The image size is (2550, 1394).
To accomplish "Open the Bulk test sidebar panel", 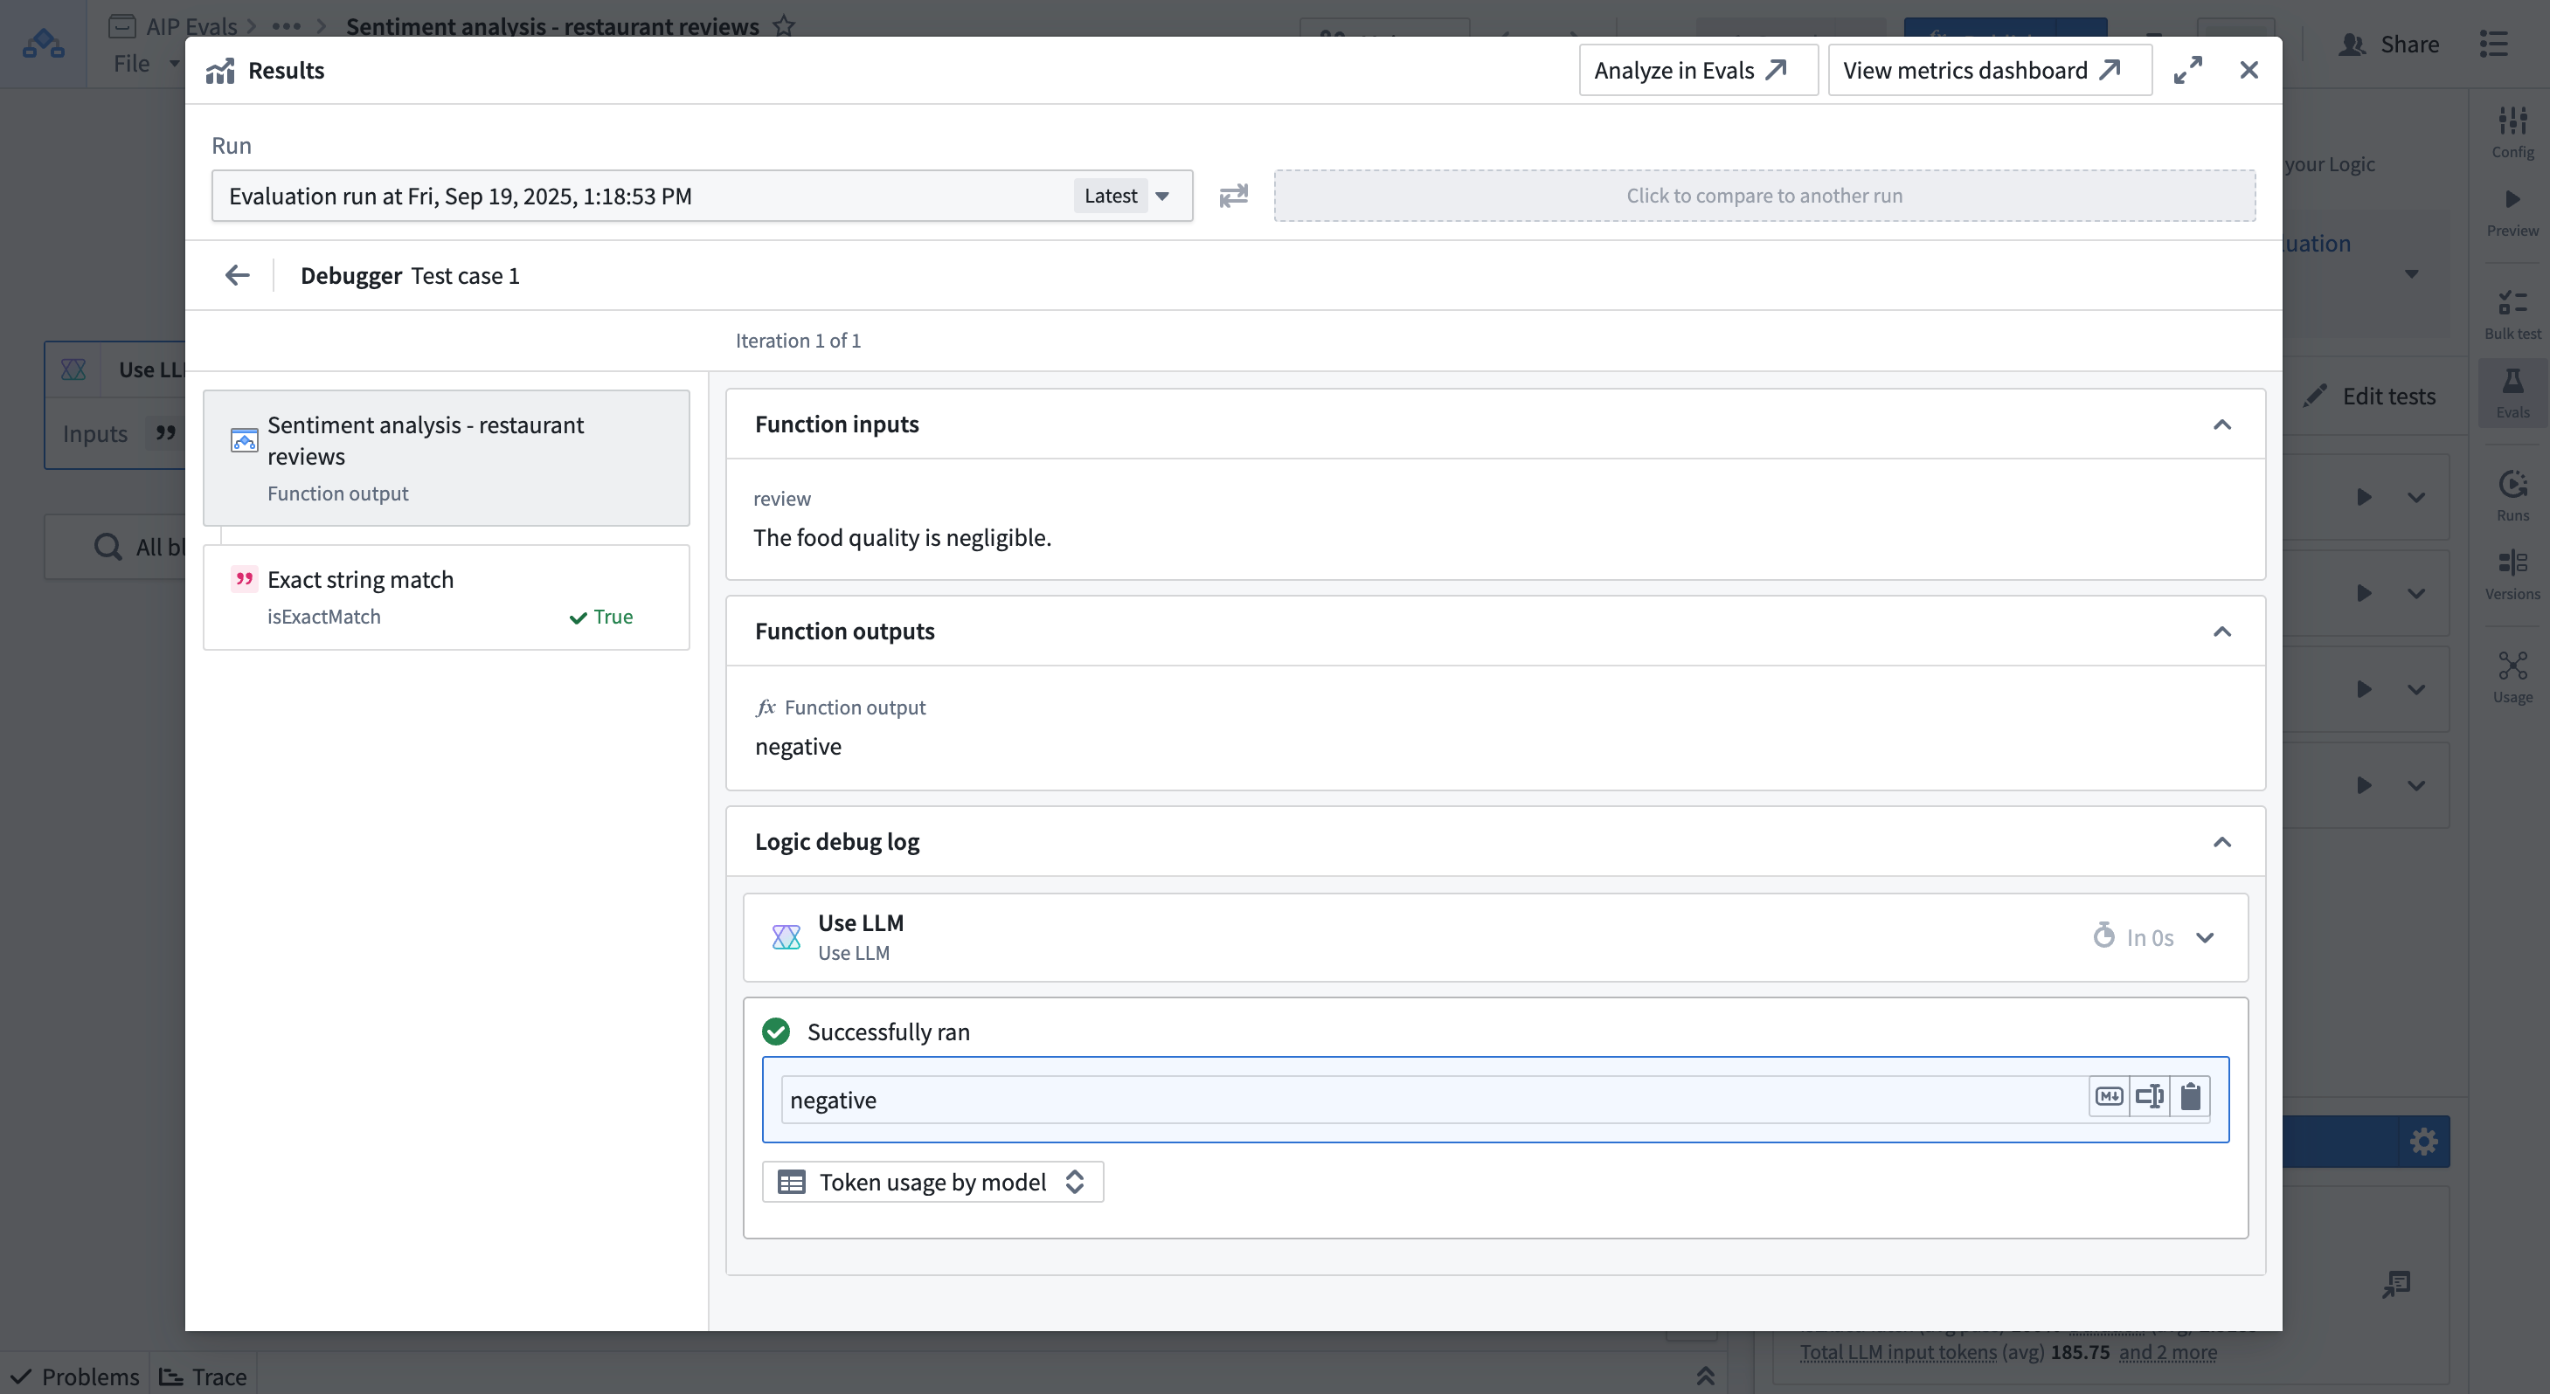I will tap(2511, 313).
